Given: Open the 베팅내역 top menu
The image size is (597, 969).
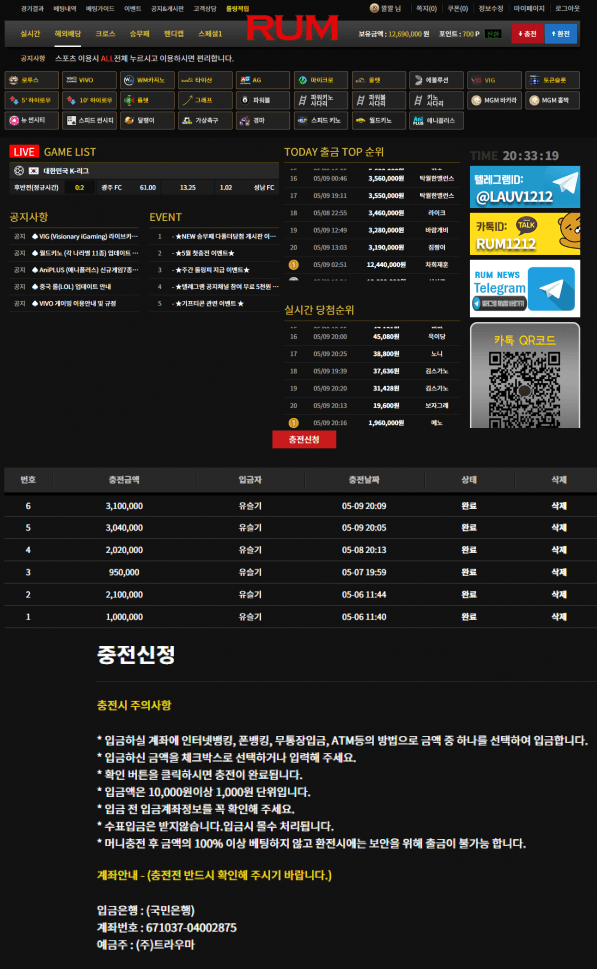Looking at the screenshot, I should point(64,9).
